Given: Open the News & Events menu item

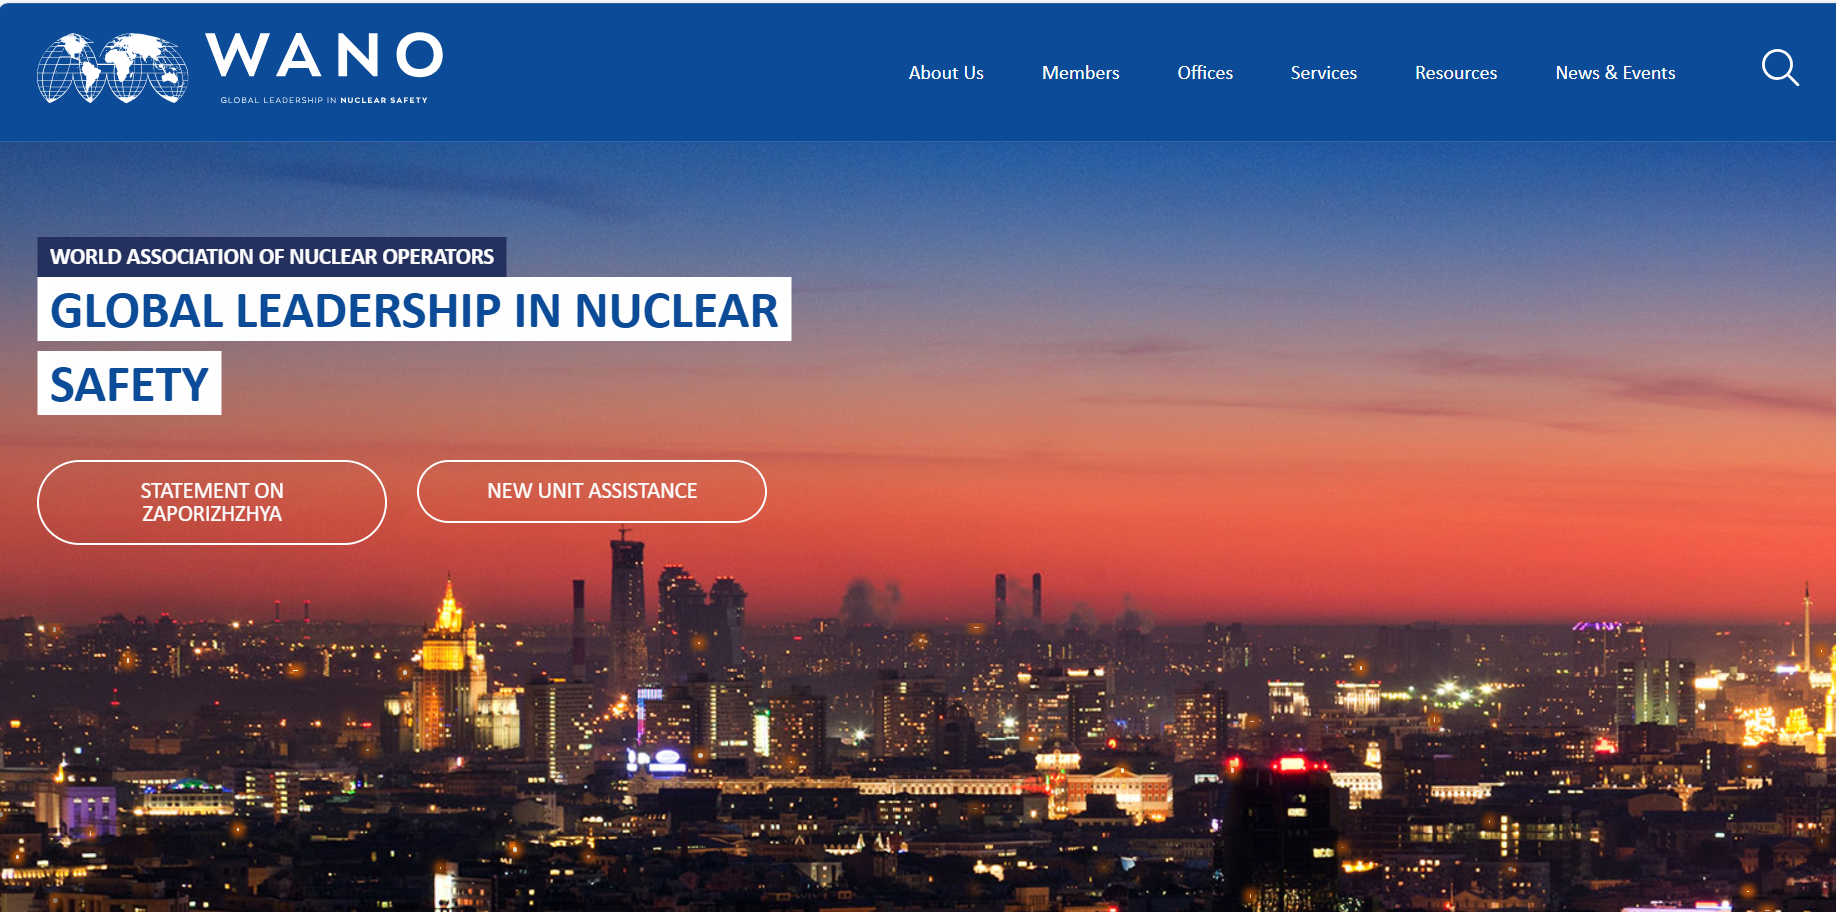Looking at the screenshot, I should click(x=1614, y=72).
